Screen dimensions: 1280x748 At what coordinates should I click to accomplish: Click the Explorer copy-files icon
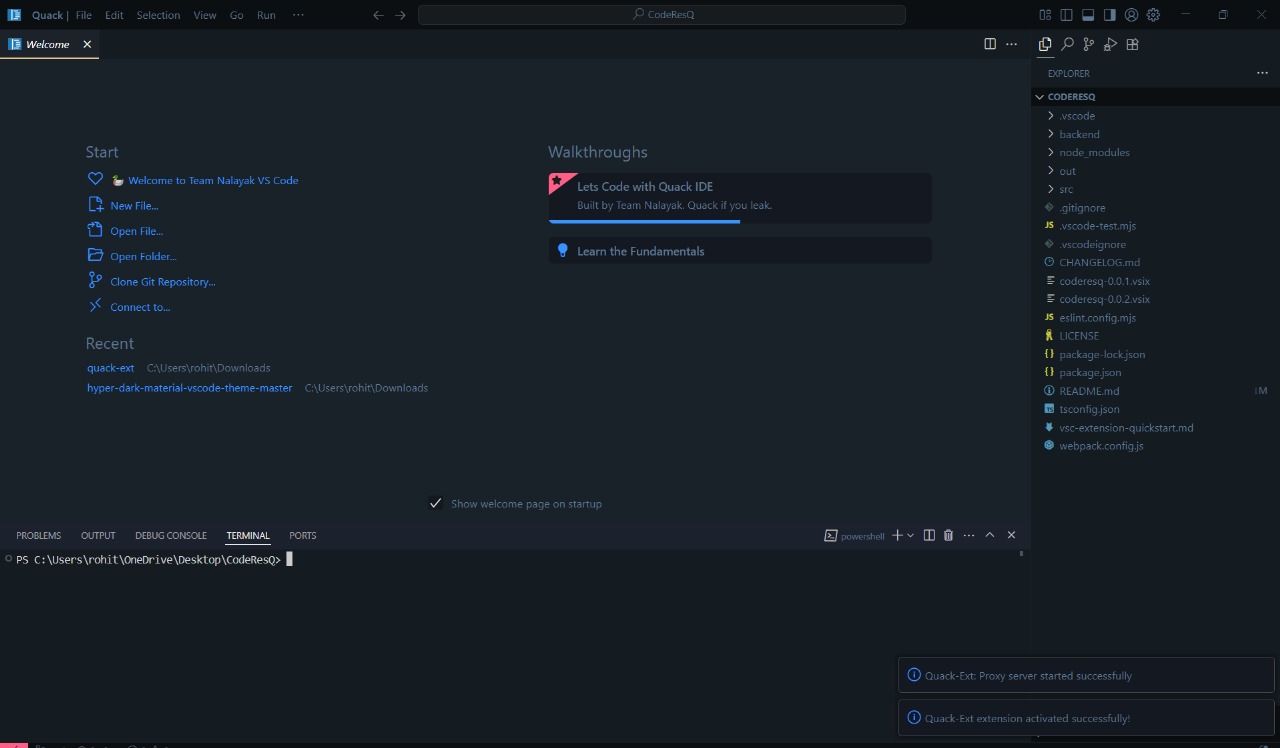pyautogui.click(x=1044, y=44)
